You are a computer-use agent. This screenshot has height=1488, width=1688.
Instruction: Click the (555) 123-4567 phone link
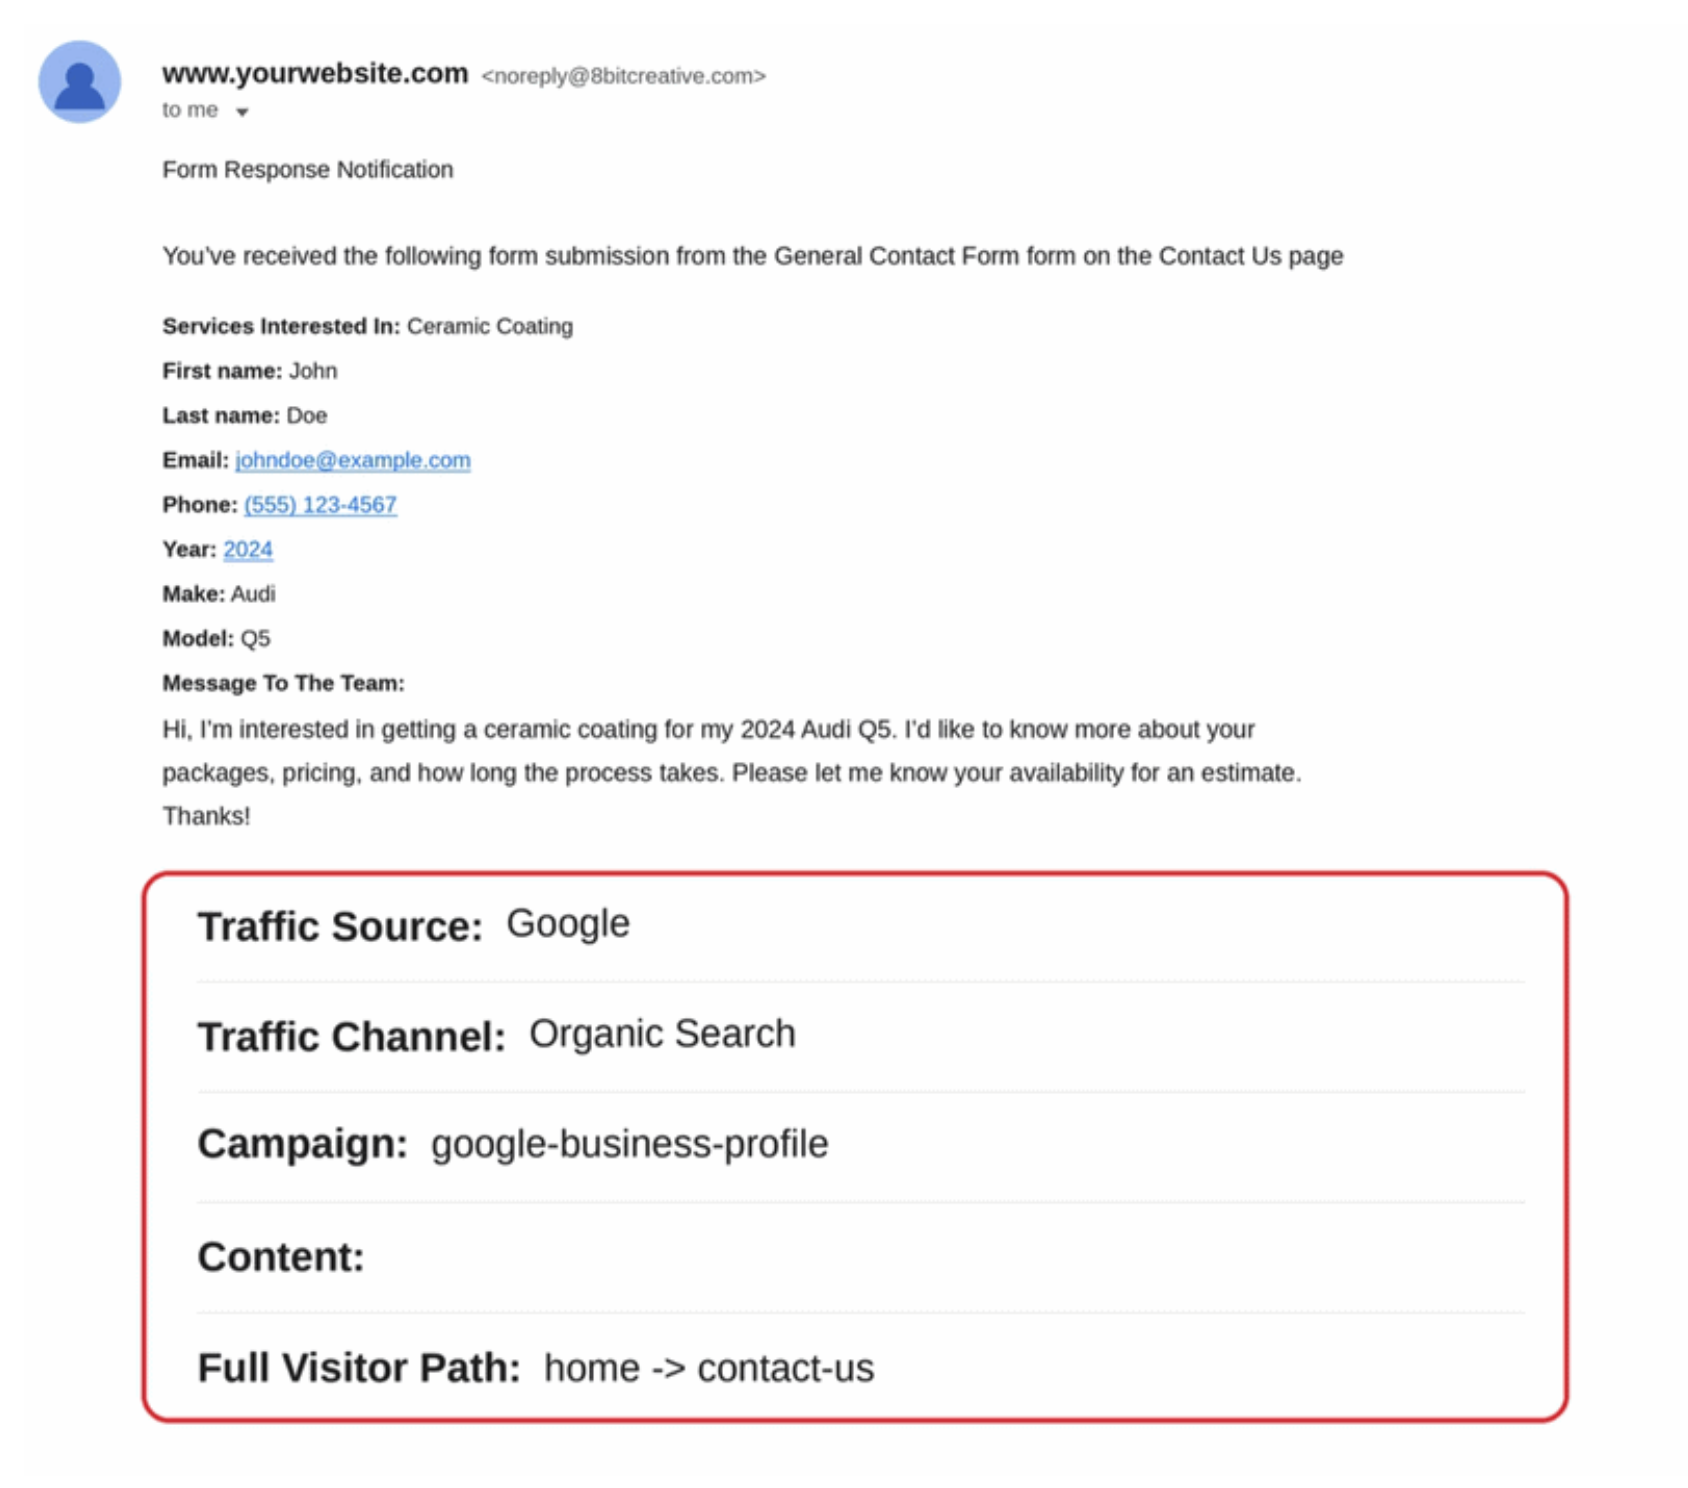[320, 505]
